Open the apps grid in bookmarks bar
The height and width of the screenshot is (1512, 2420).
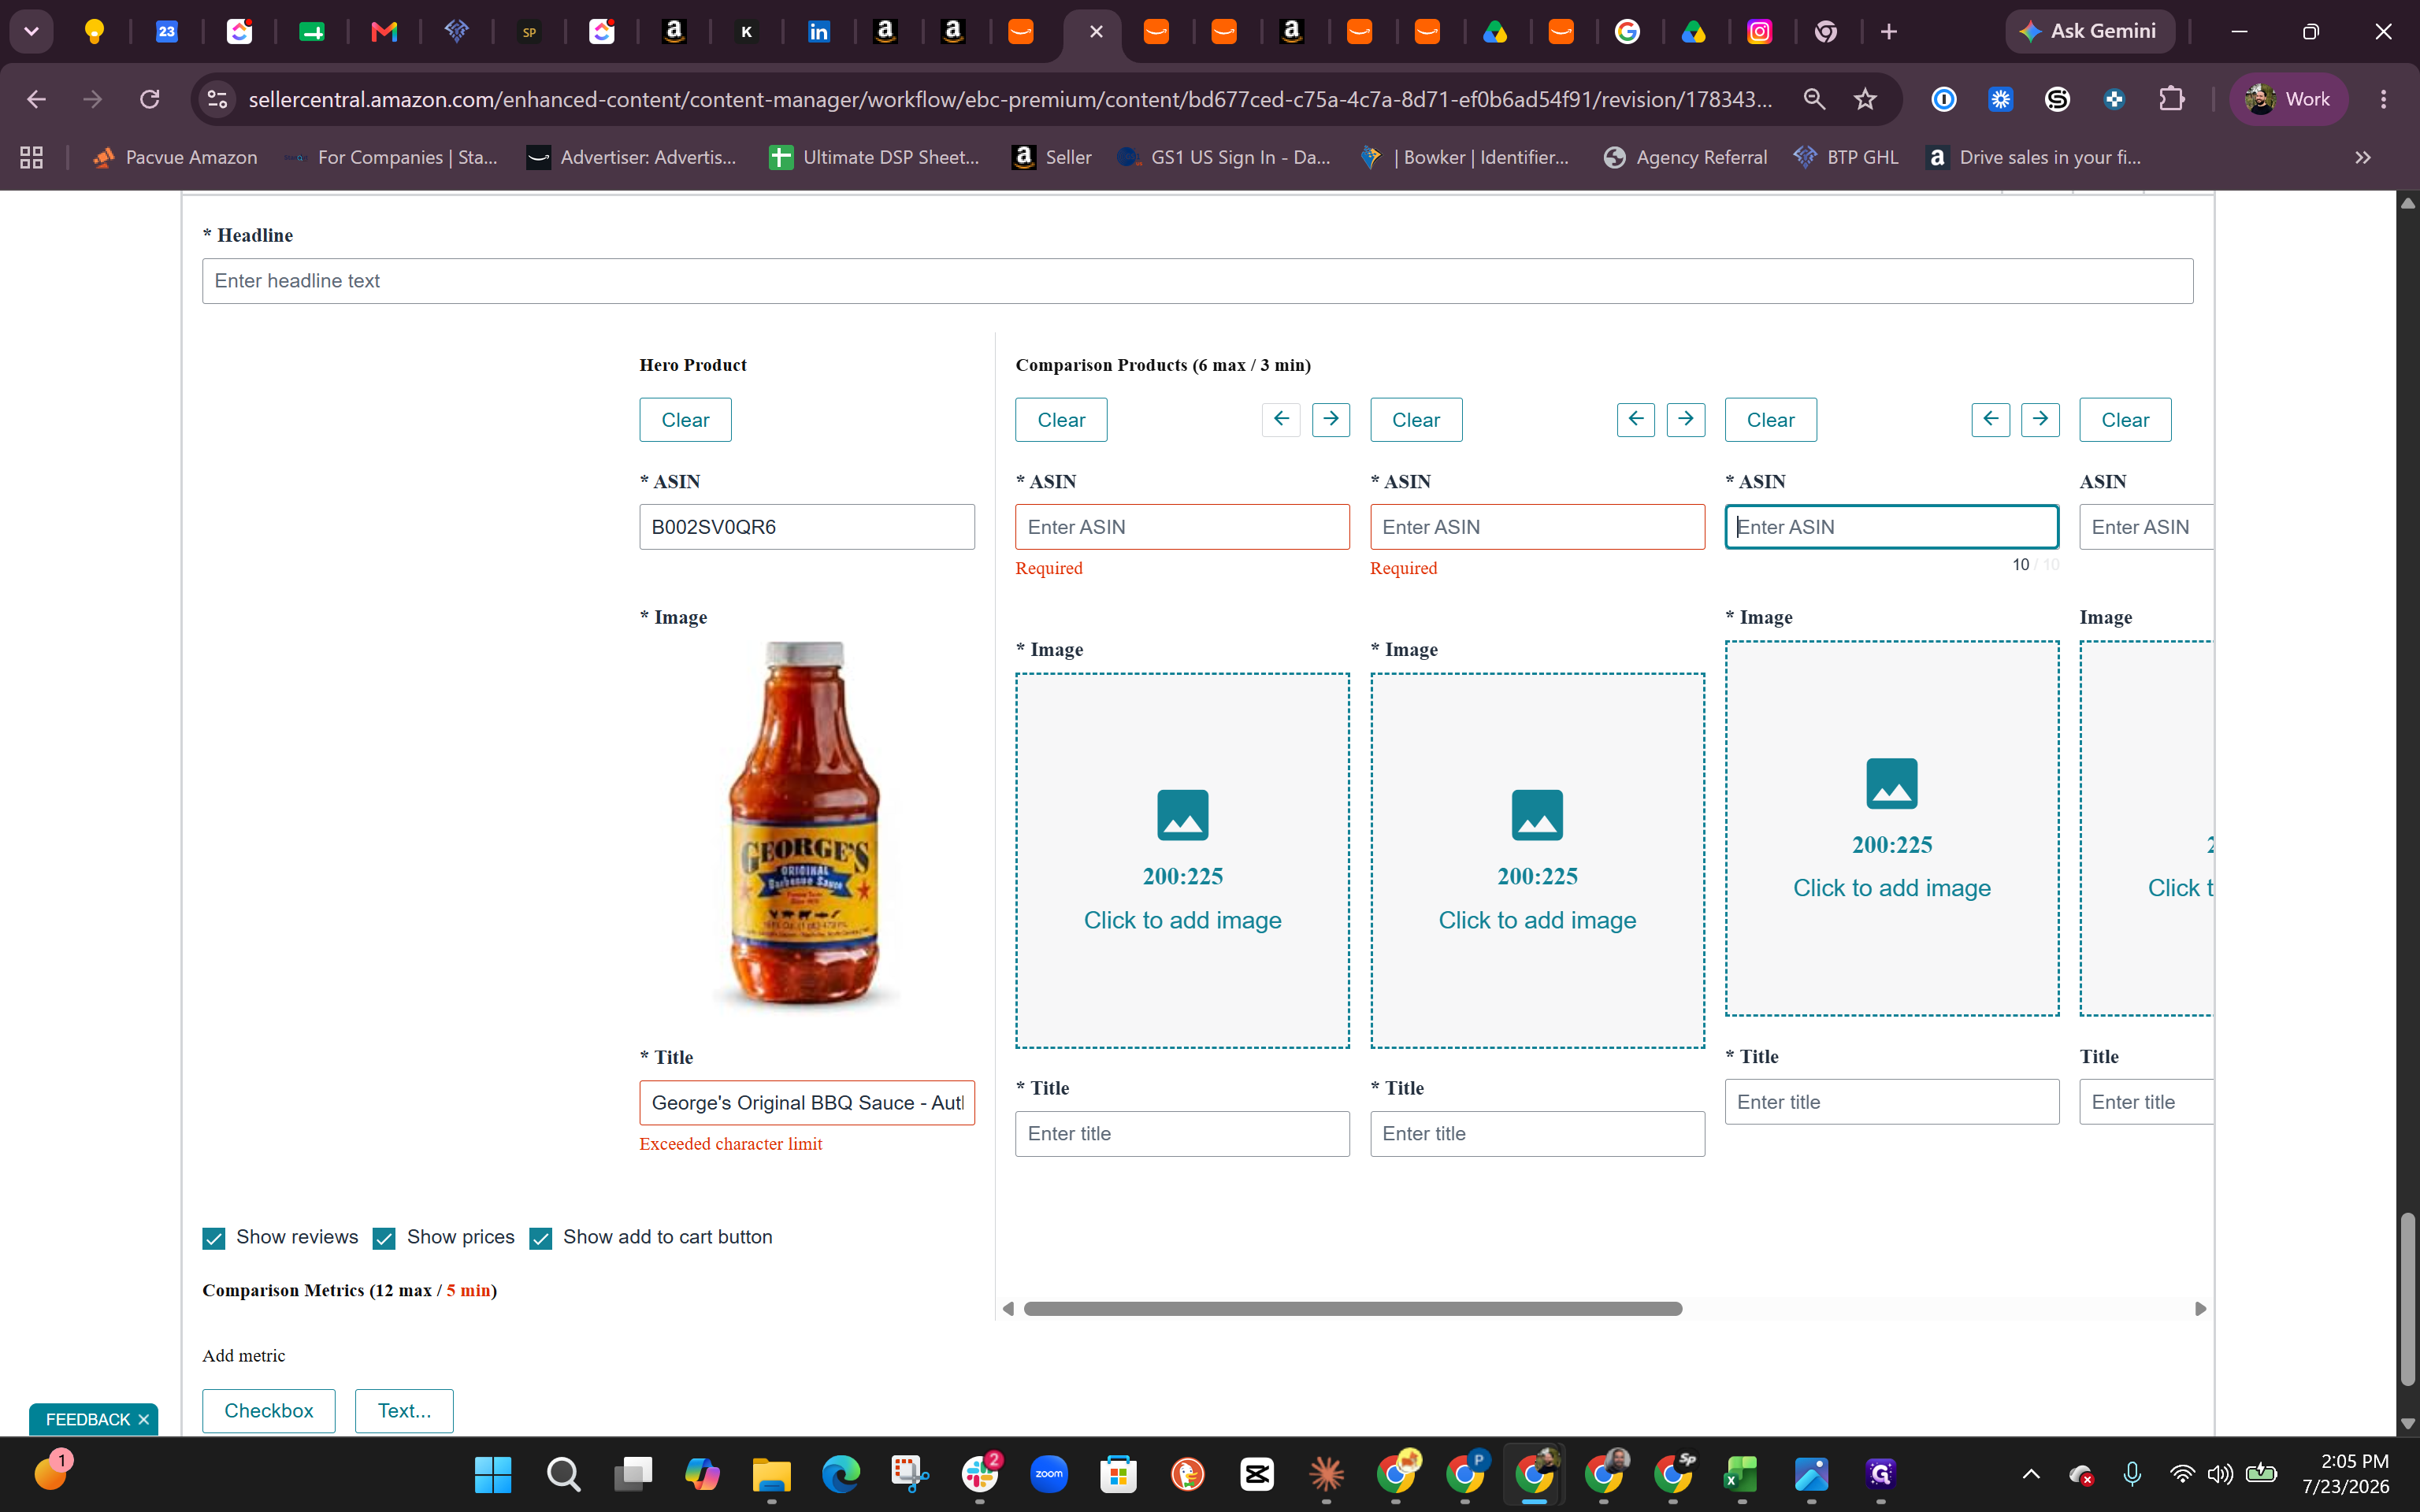click(x=32, y=157)
